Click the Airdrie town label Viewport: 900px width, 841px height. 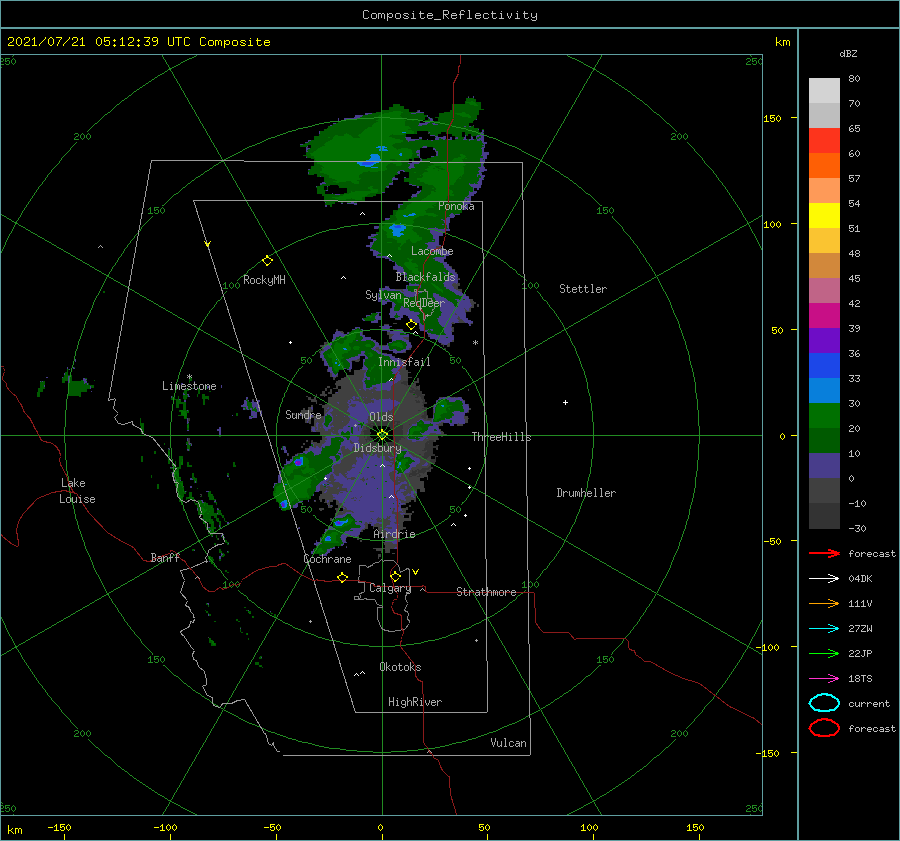point(394,534)
